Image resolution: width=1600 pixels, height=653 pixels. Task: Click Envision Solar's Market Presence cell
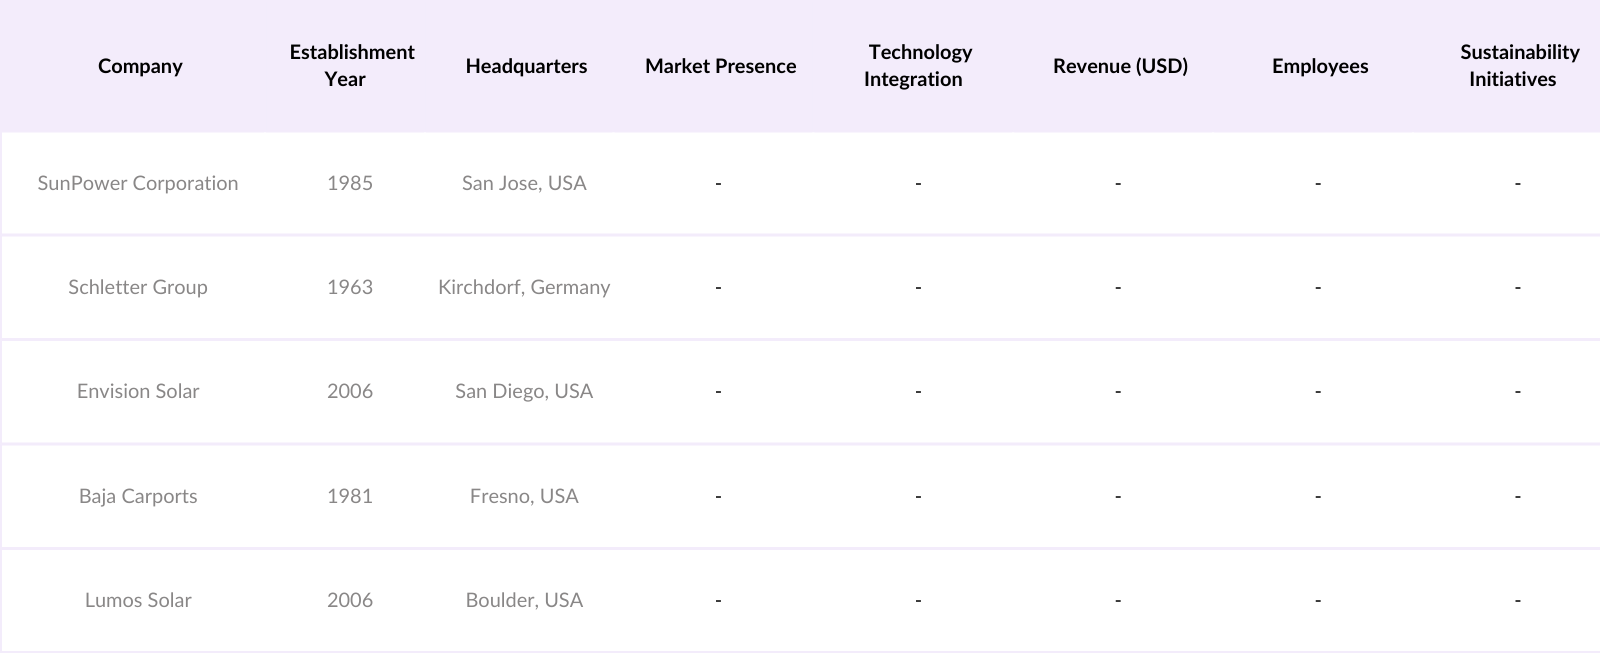tap(718, 391)
